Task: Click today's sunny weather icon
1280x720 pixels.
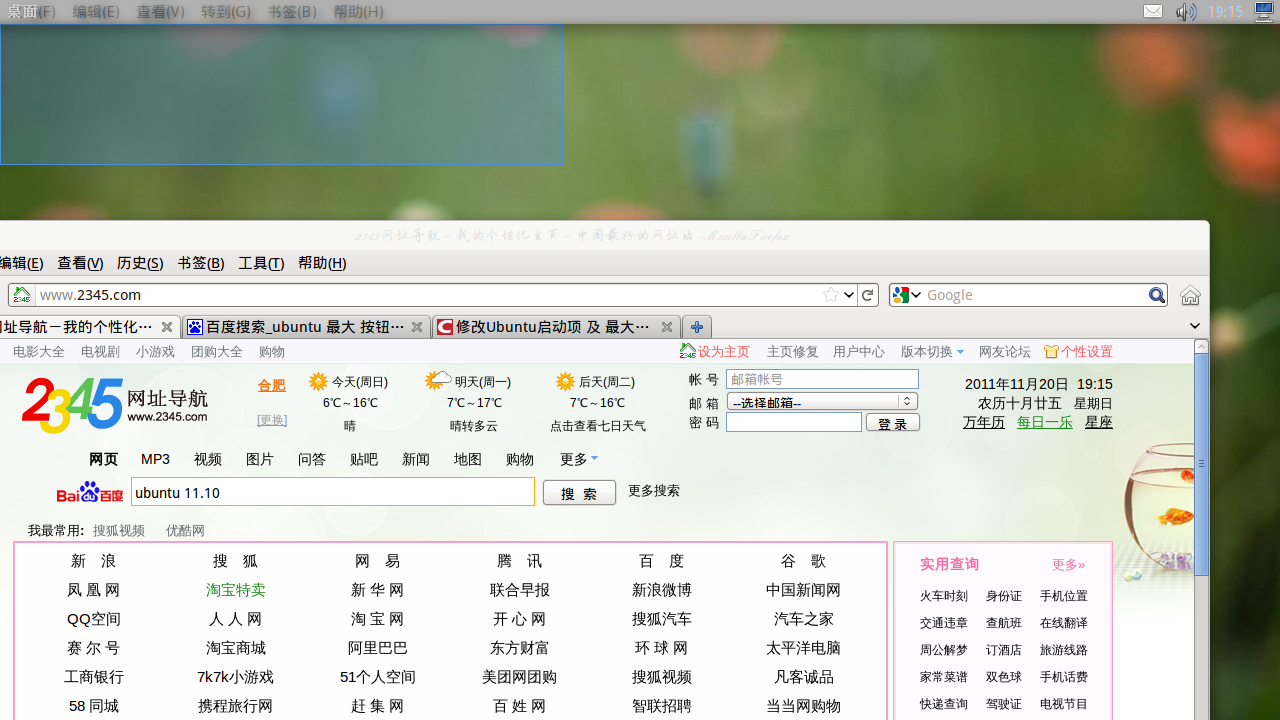Action: [x=318, y=381]
